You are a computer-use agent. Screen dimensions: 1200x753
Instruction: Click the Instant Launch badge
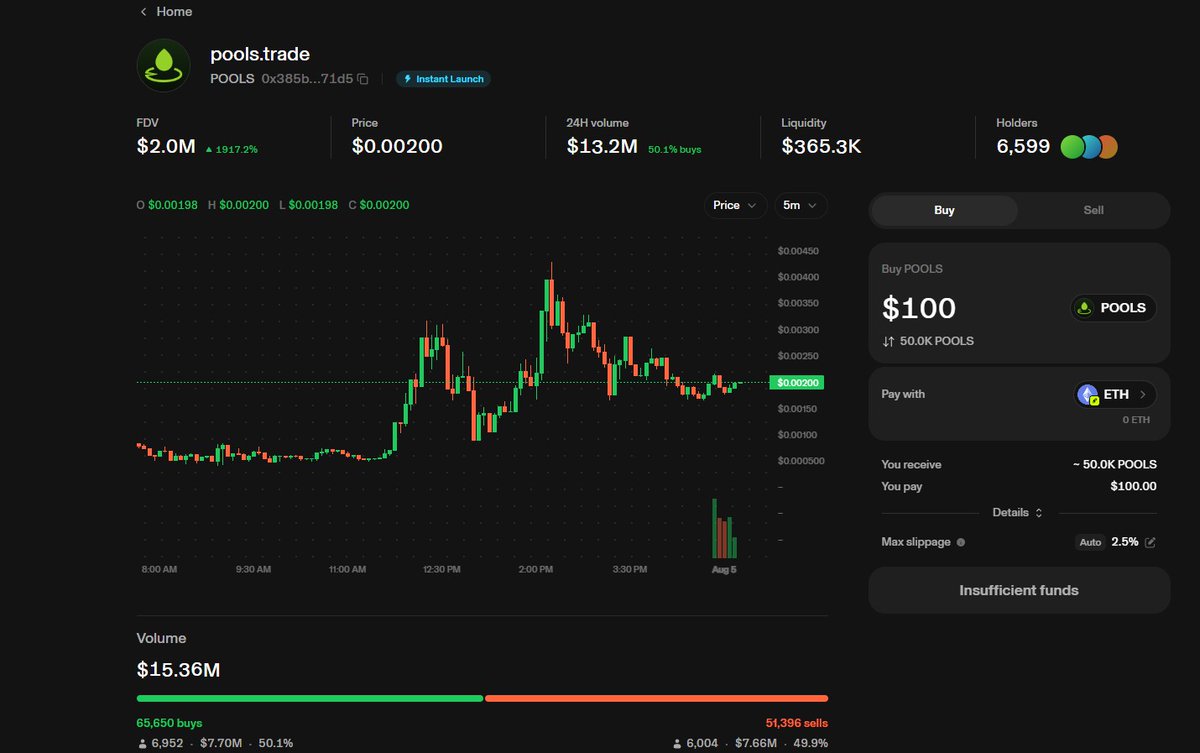[443, 79]
